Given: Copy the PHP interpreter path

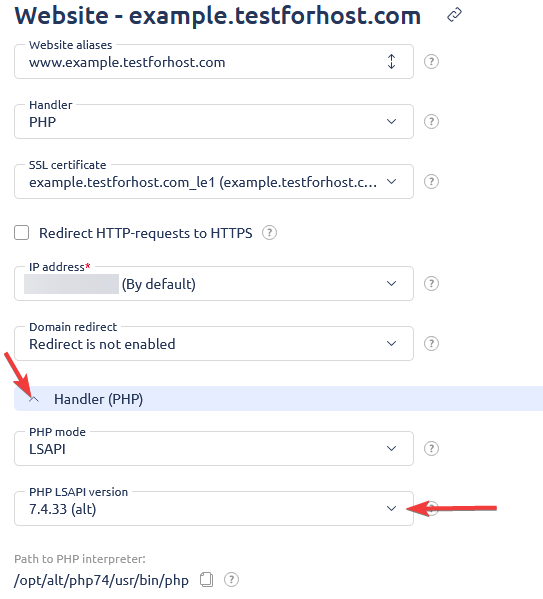Looking at the screenshot, I should click(206, 580).
